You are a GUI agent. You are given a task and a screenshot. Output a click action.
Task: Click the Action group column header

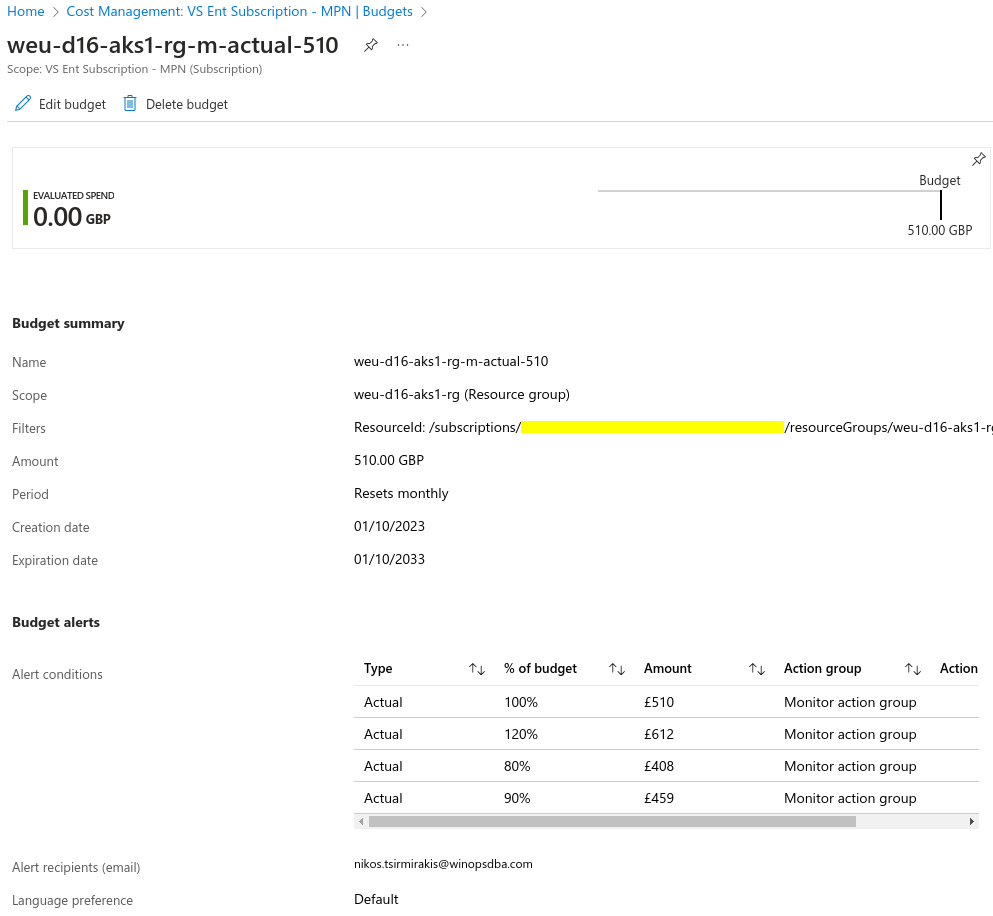pos(822,669)
